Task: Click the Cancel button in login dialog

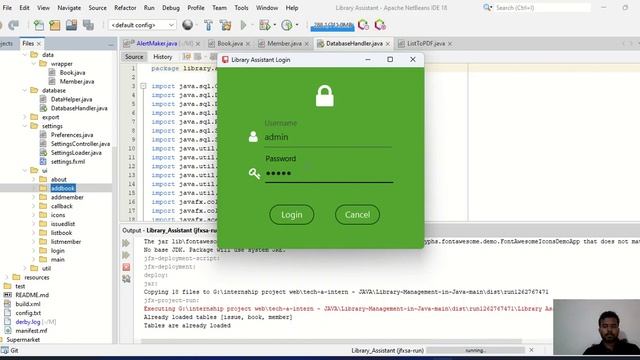Action: pos(357,215)
